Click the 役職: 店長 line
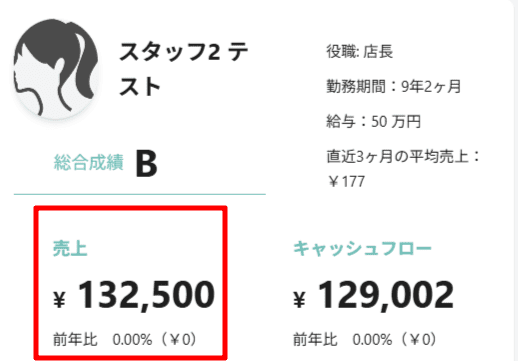518x361 pixels. [359, 52]
